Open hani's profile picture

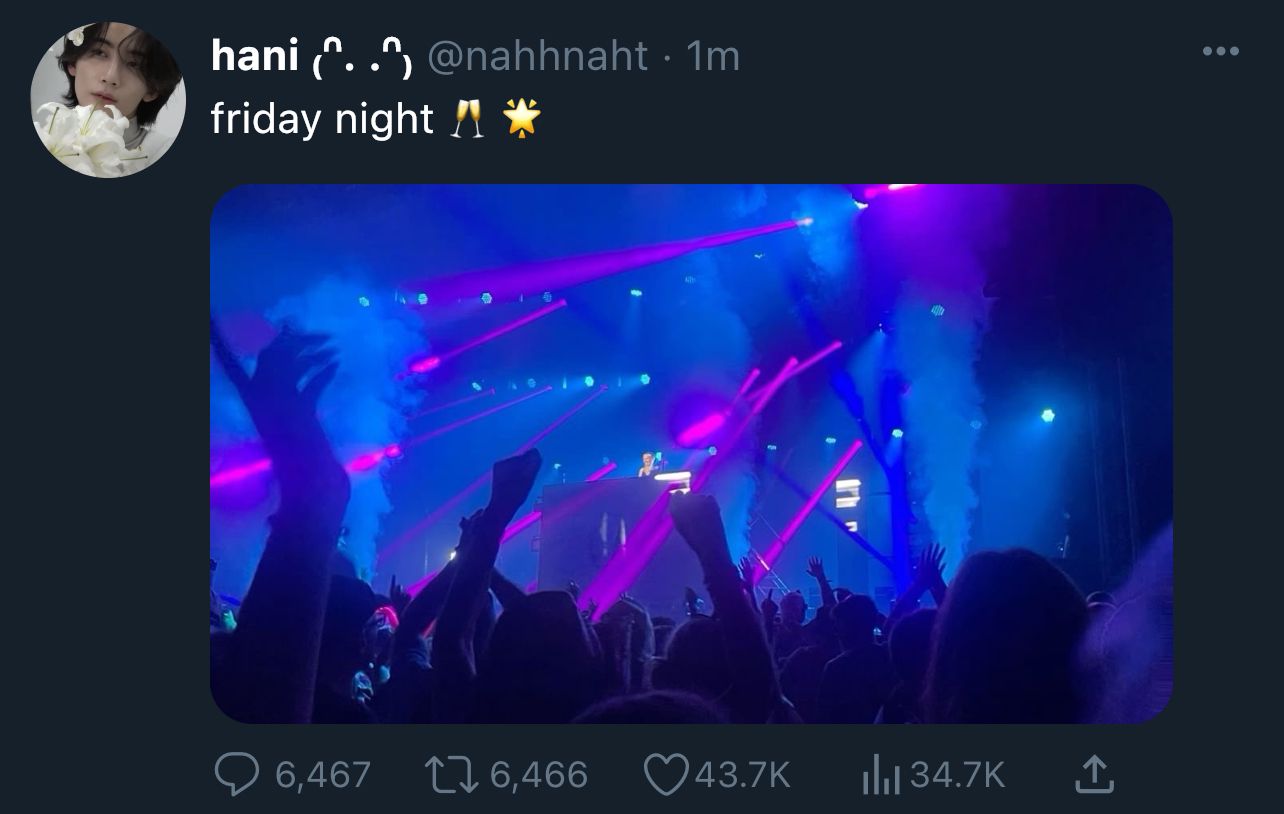click(108, 99)
